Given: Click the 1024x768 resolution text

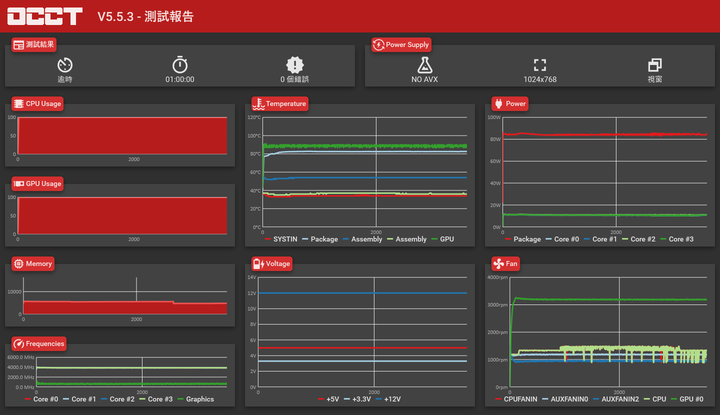Looking at the screenshot, I should point(540,79).
